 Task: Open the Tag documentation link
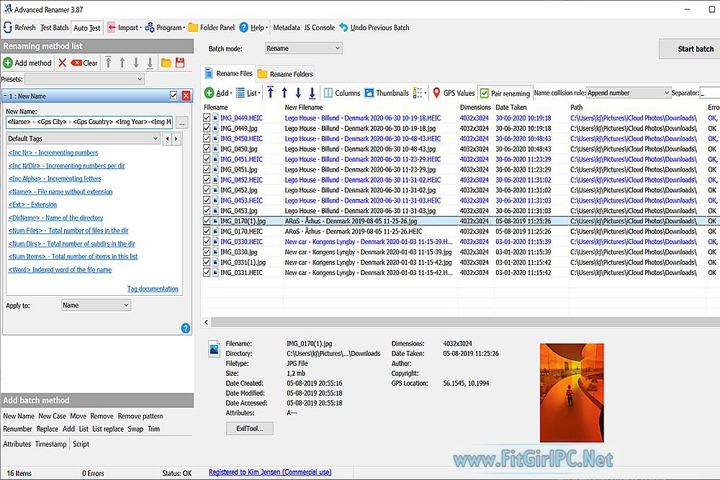tap(152, 289)
